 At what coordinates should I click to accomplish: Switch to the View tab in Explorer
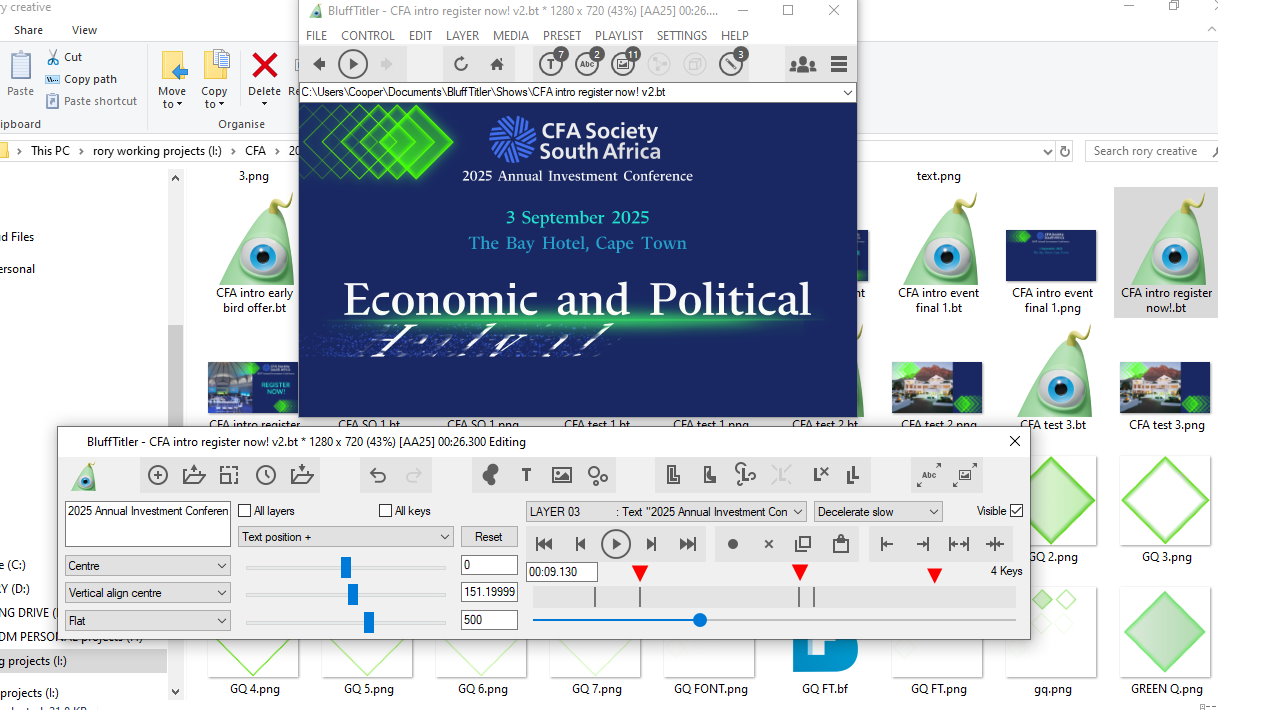coord(85,30)
